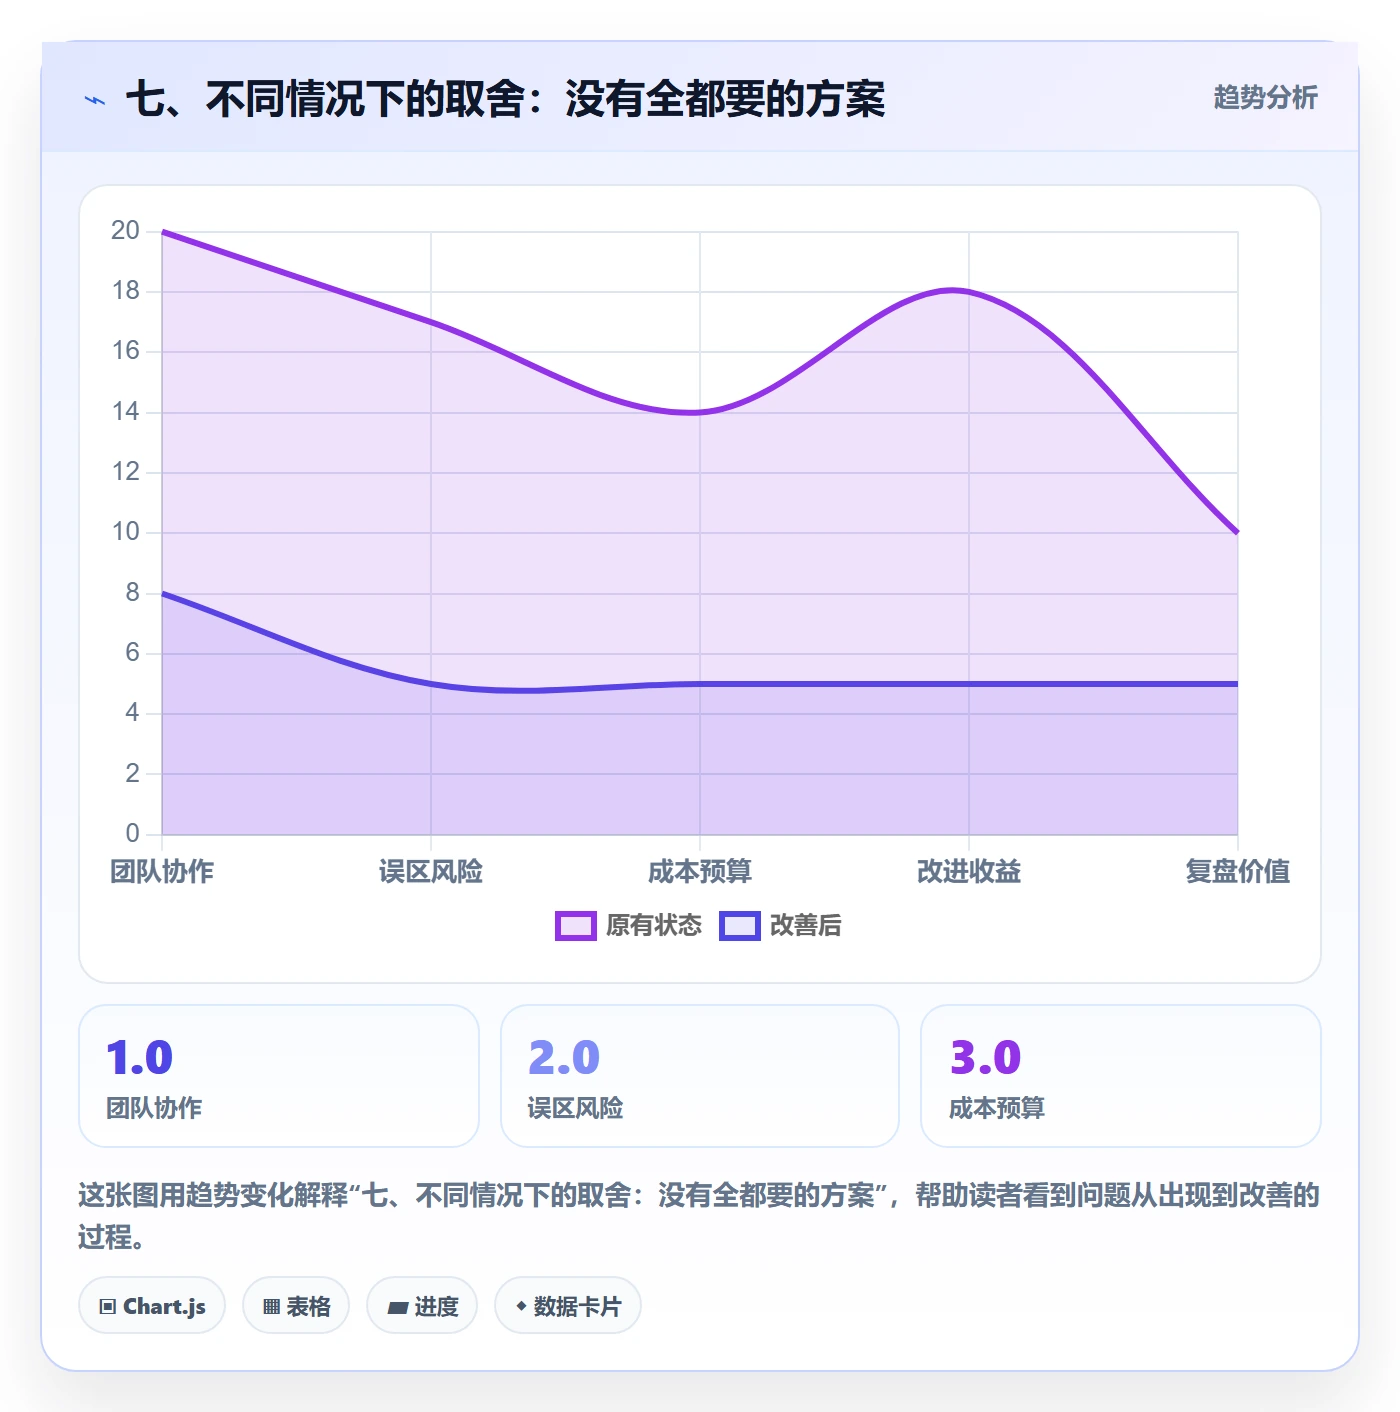Click the 趋势分析 label in the header
Image resolution: width=1400 pixels, height=1412 pixels.
1265,97
